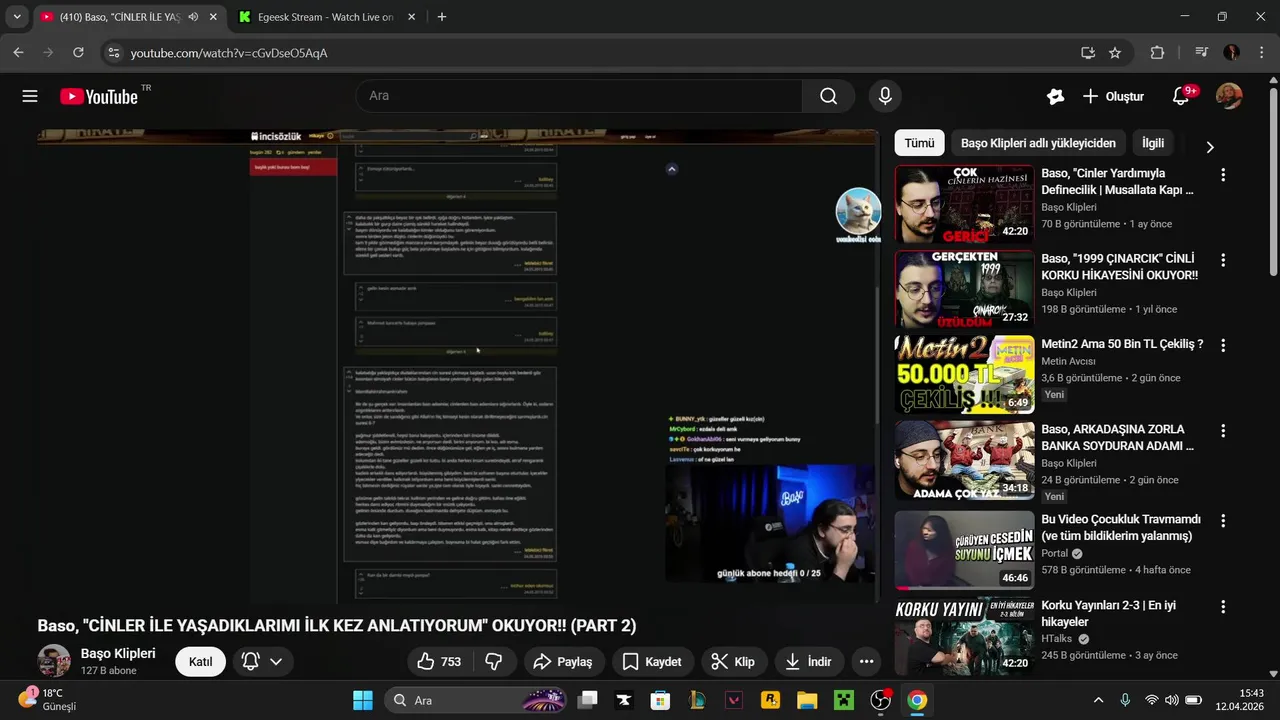
Task: Open the Ask sparkle icon beside Oluştur
Action: click(1055, 96)
